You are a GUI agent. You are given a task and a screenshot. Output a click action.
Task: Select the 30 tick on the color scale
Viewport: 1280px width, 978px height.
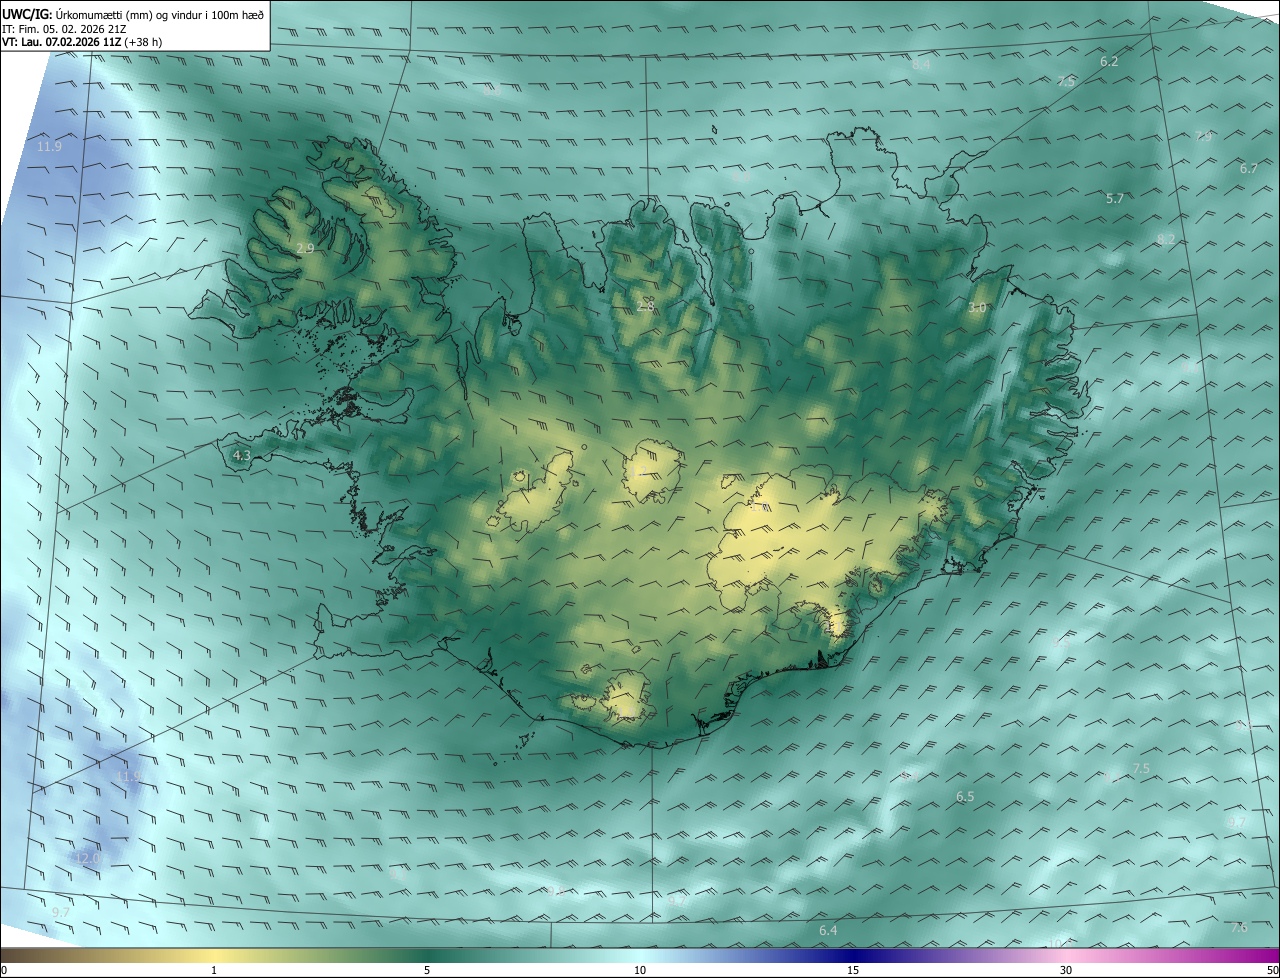[1066, 970]
